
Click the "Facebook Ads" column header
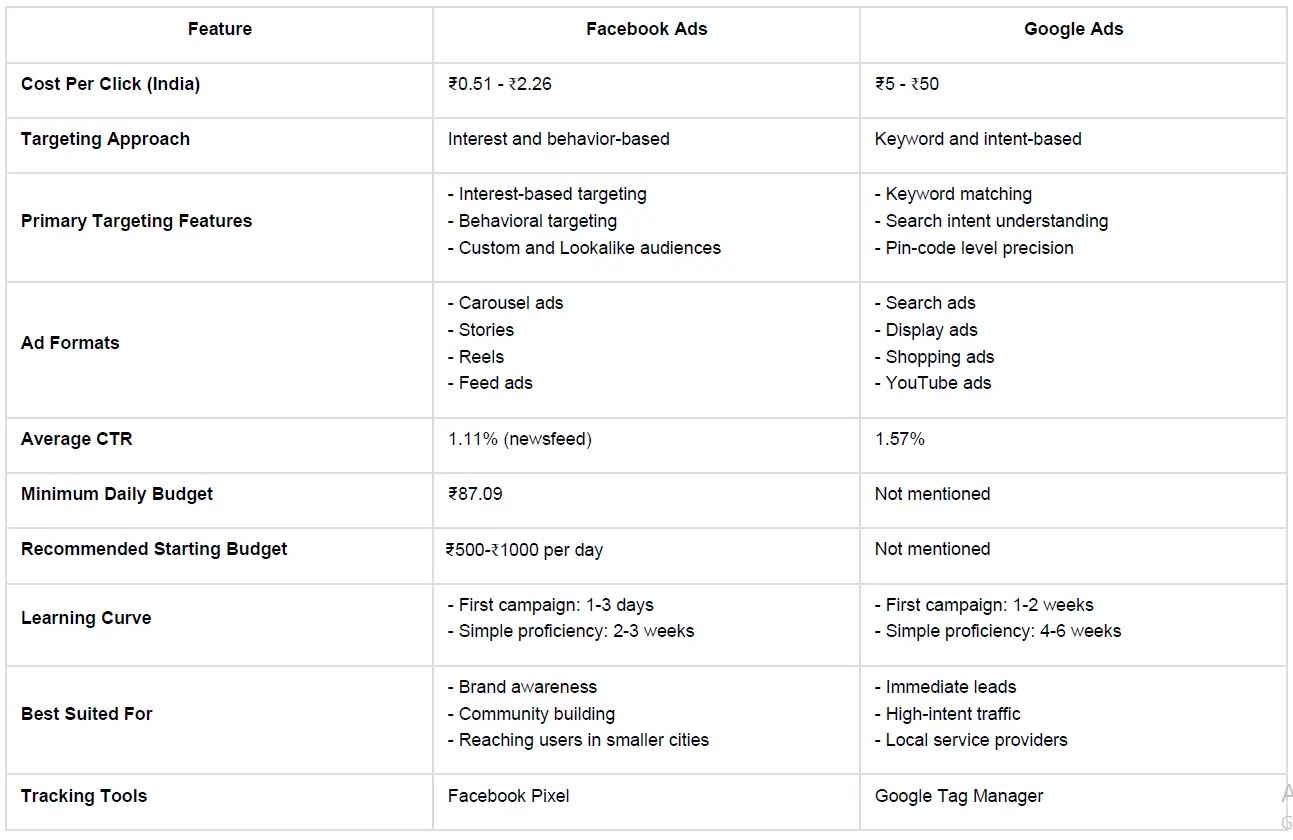(x=646, y=30)
